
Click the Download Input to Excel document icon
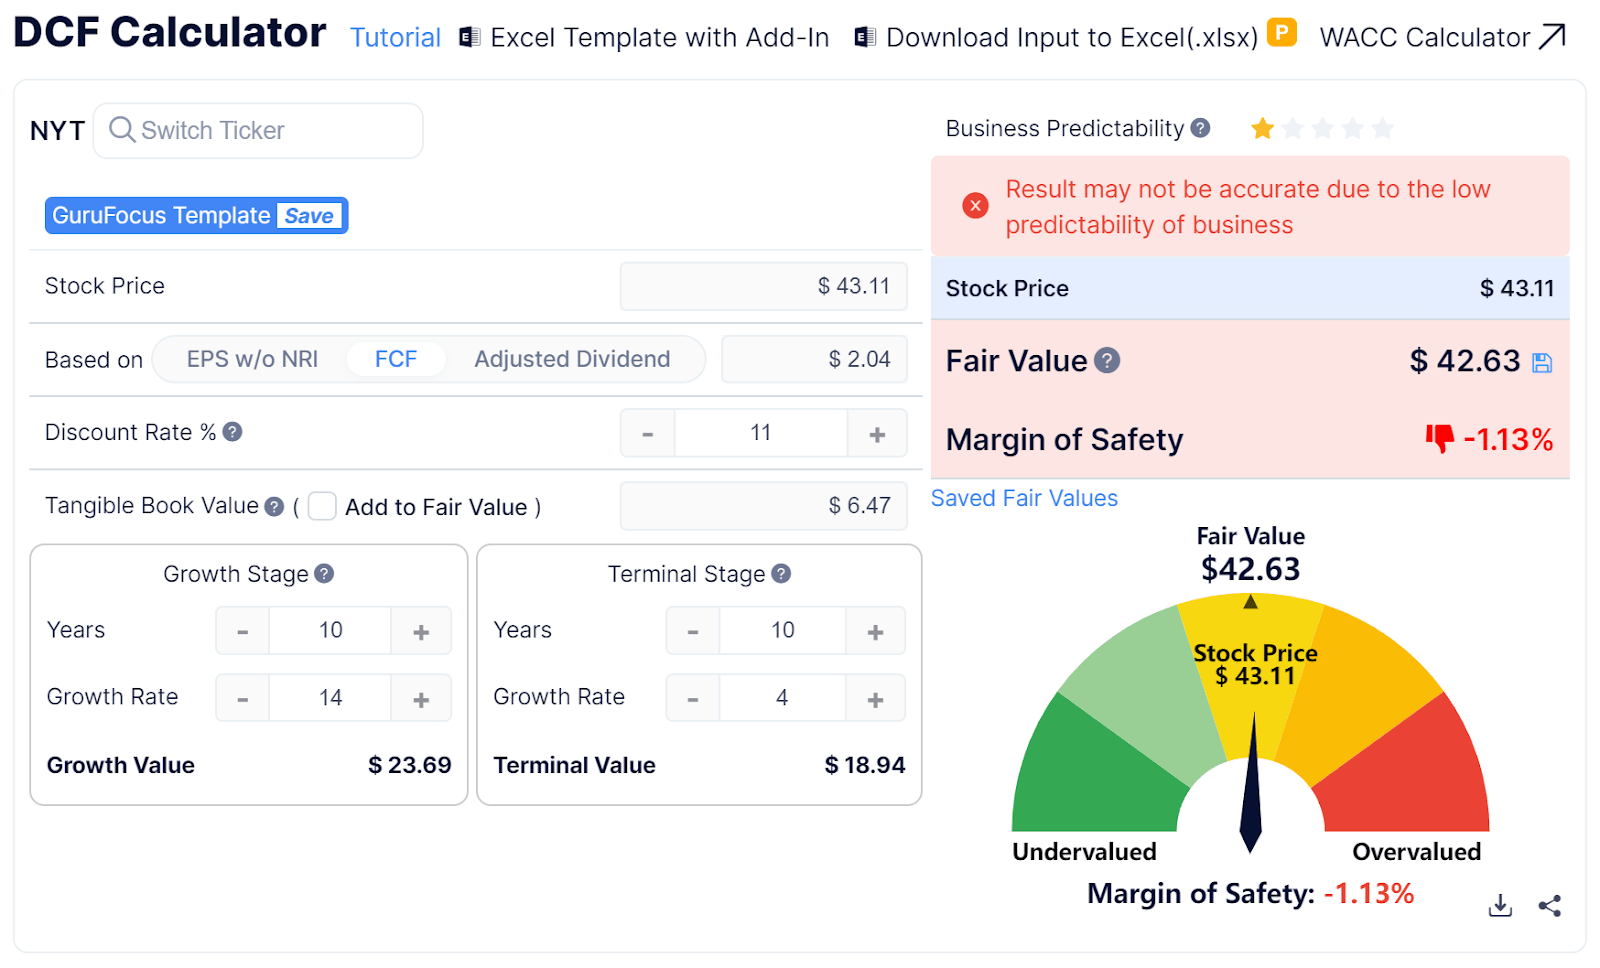pyautogui.click(x=862, y=36)
